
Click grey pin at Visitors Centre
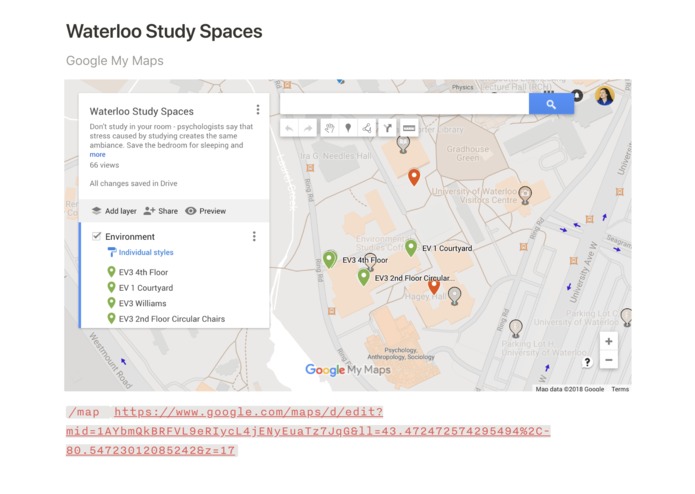[525, 195]
